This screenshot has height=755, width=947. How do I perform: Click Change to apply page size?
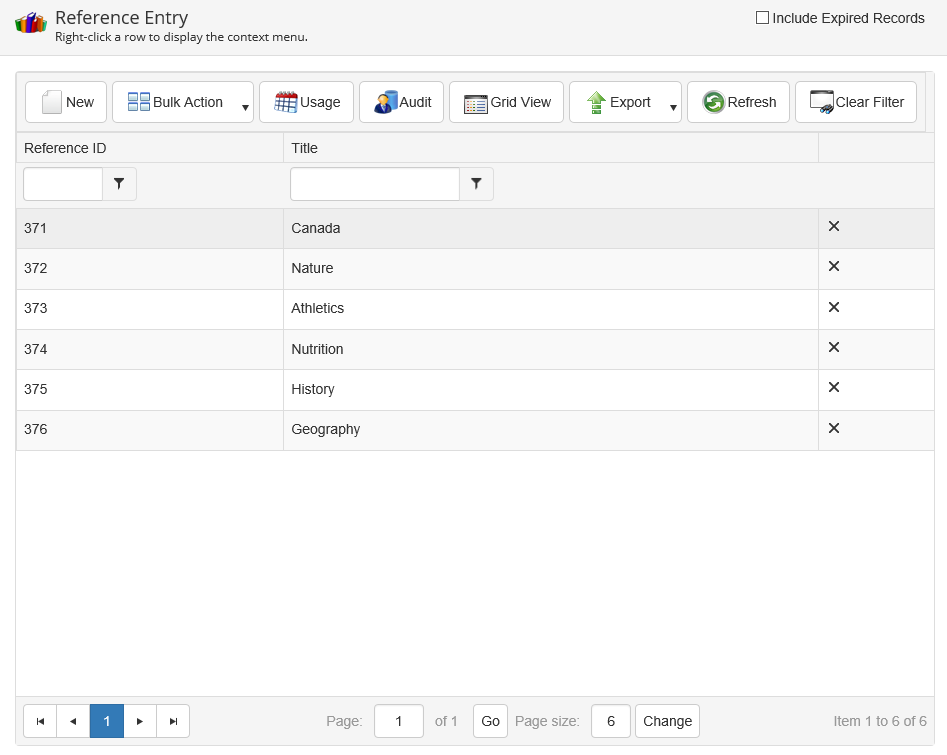point(667,721)
